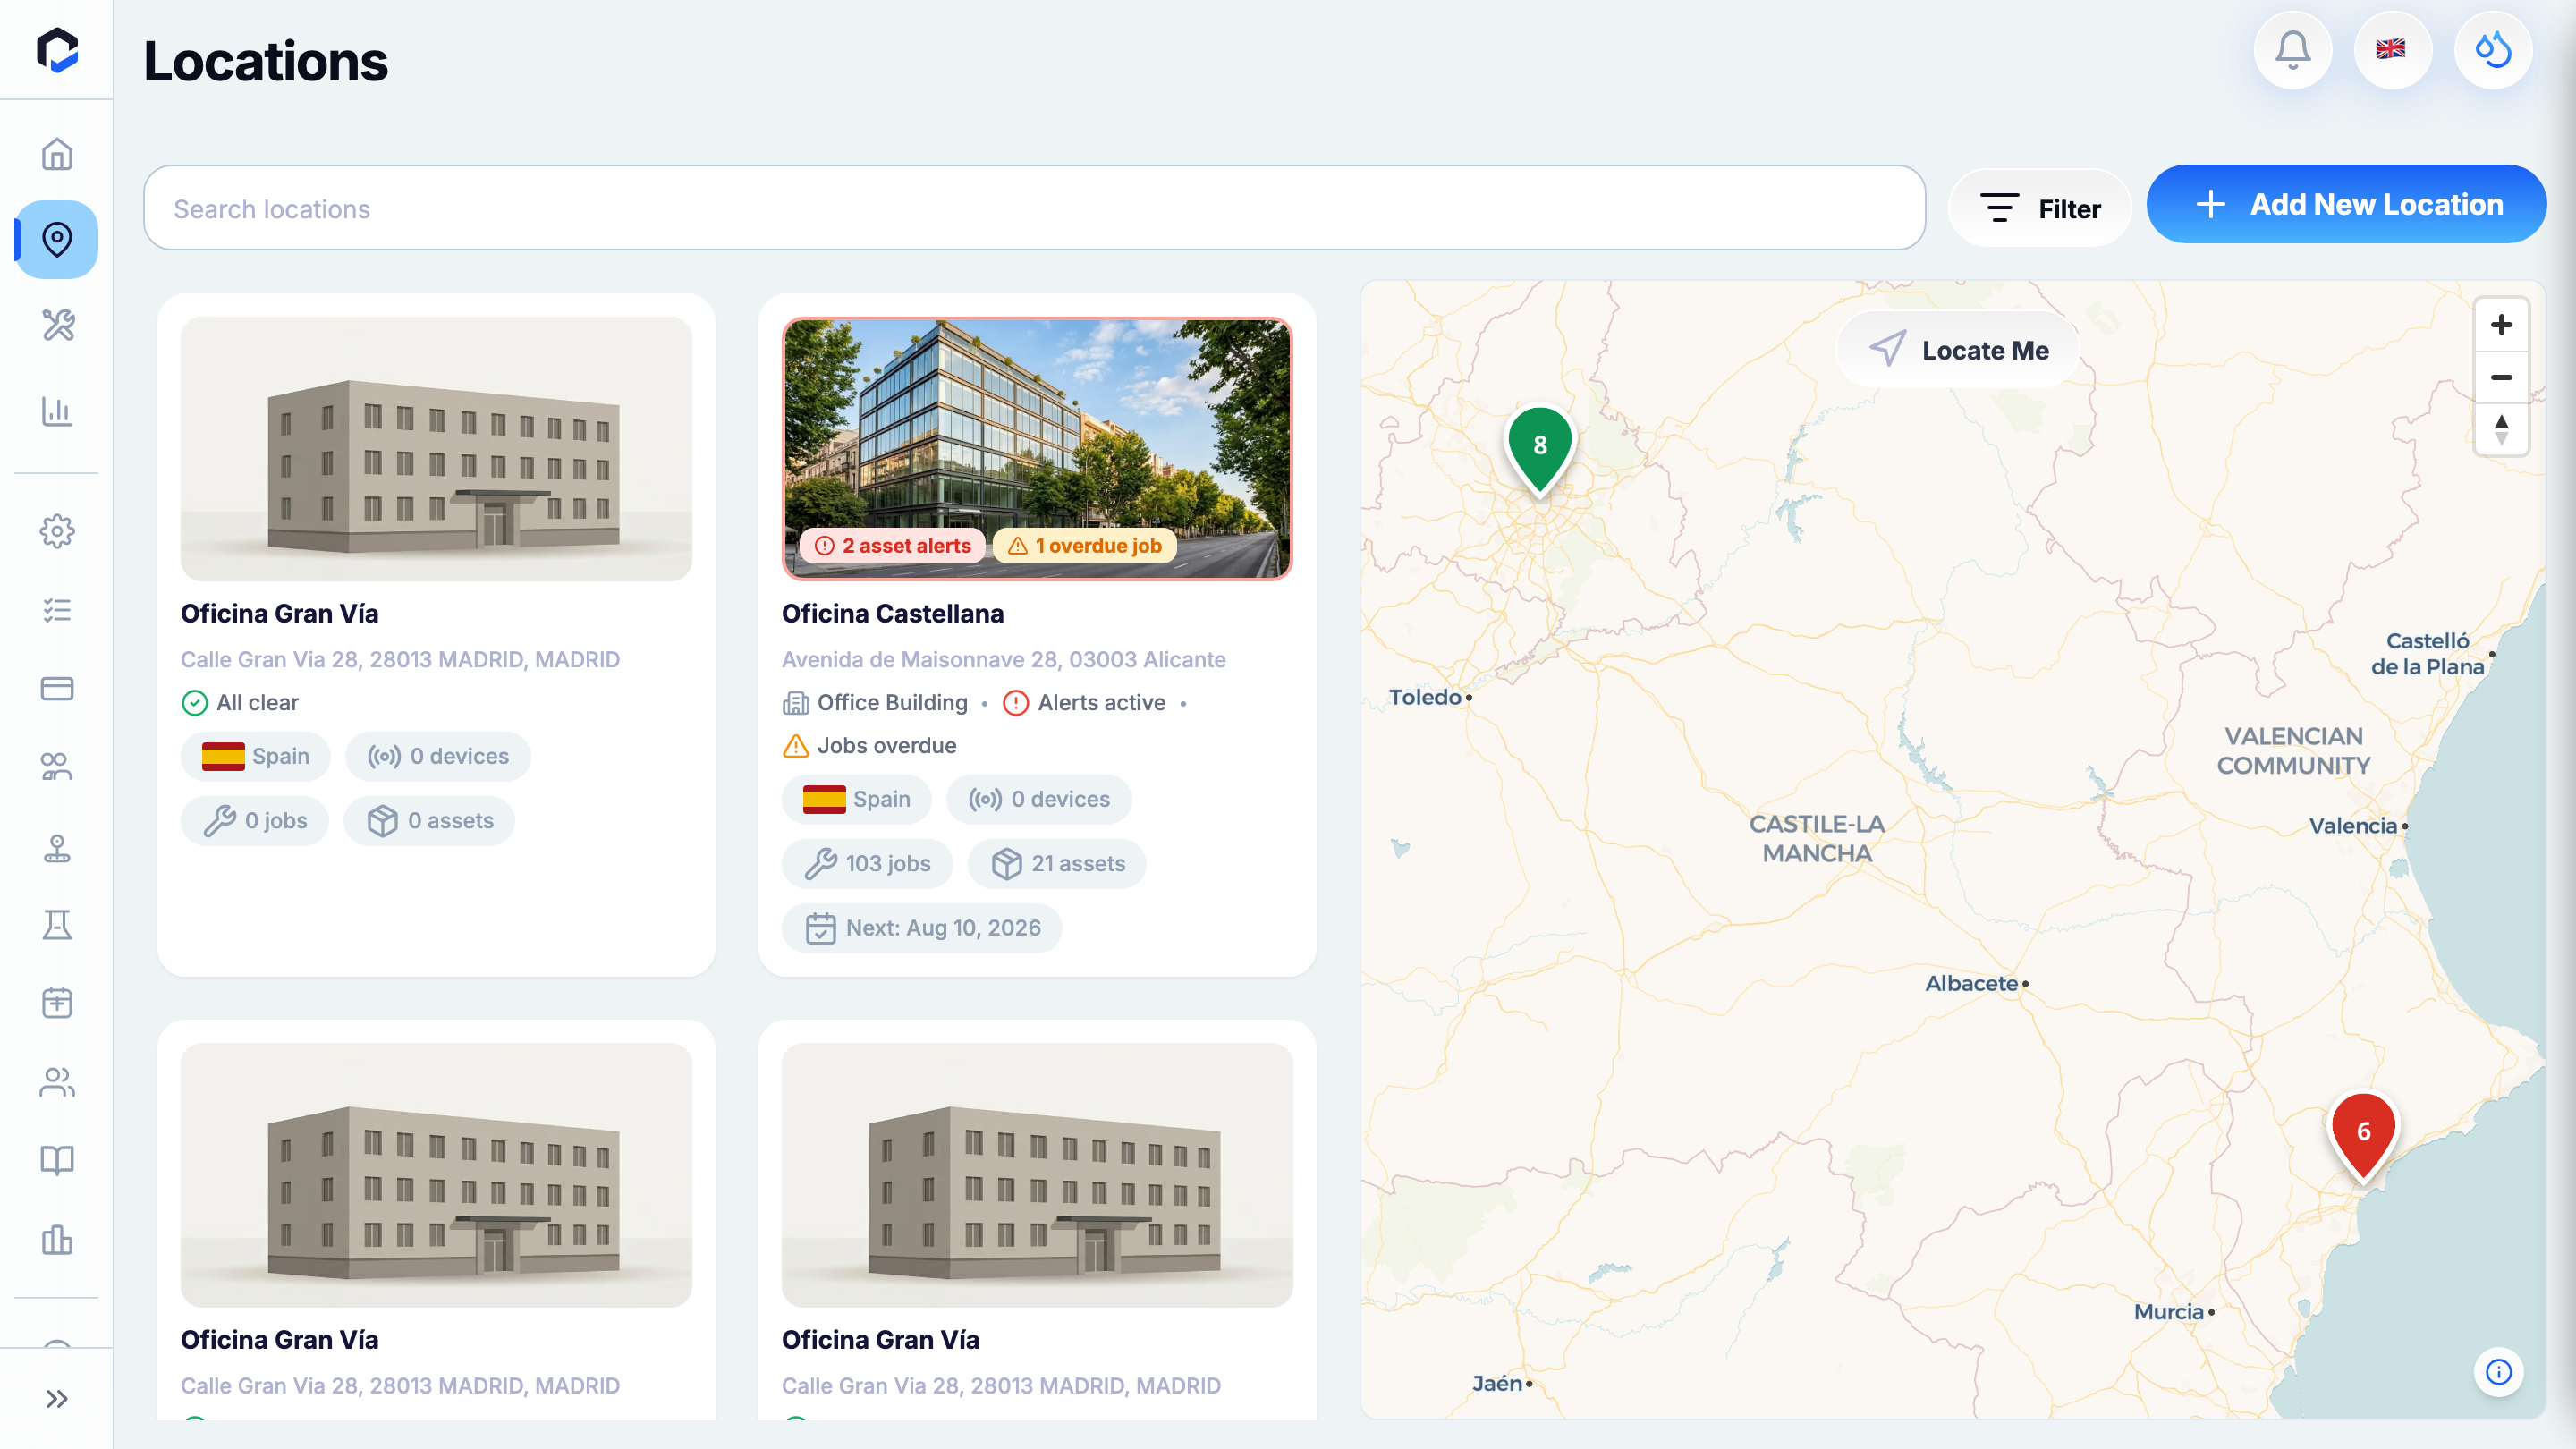Select the red map marker showing 6
Viewport: 2576px width, 1449px height.
(x=2363, y=1135)
